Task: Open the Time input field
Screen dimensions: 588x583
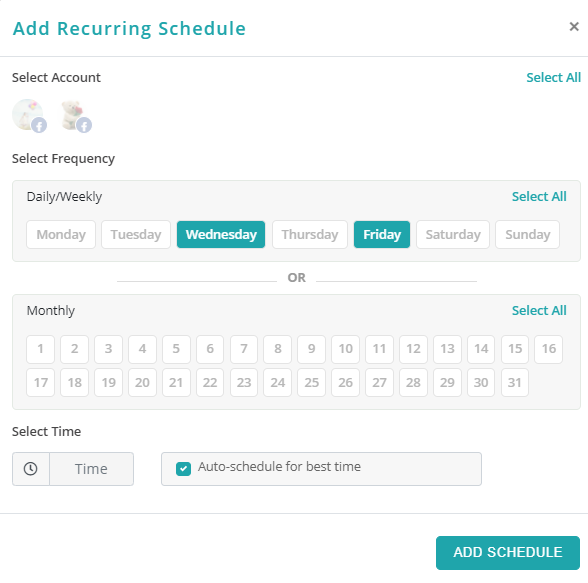Action: 91,469
